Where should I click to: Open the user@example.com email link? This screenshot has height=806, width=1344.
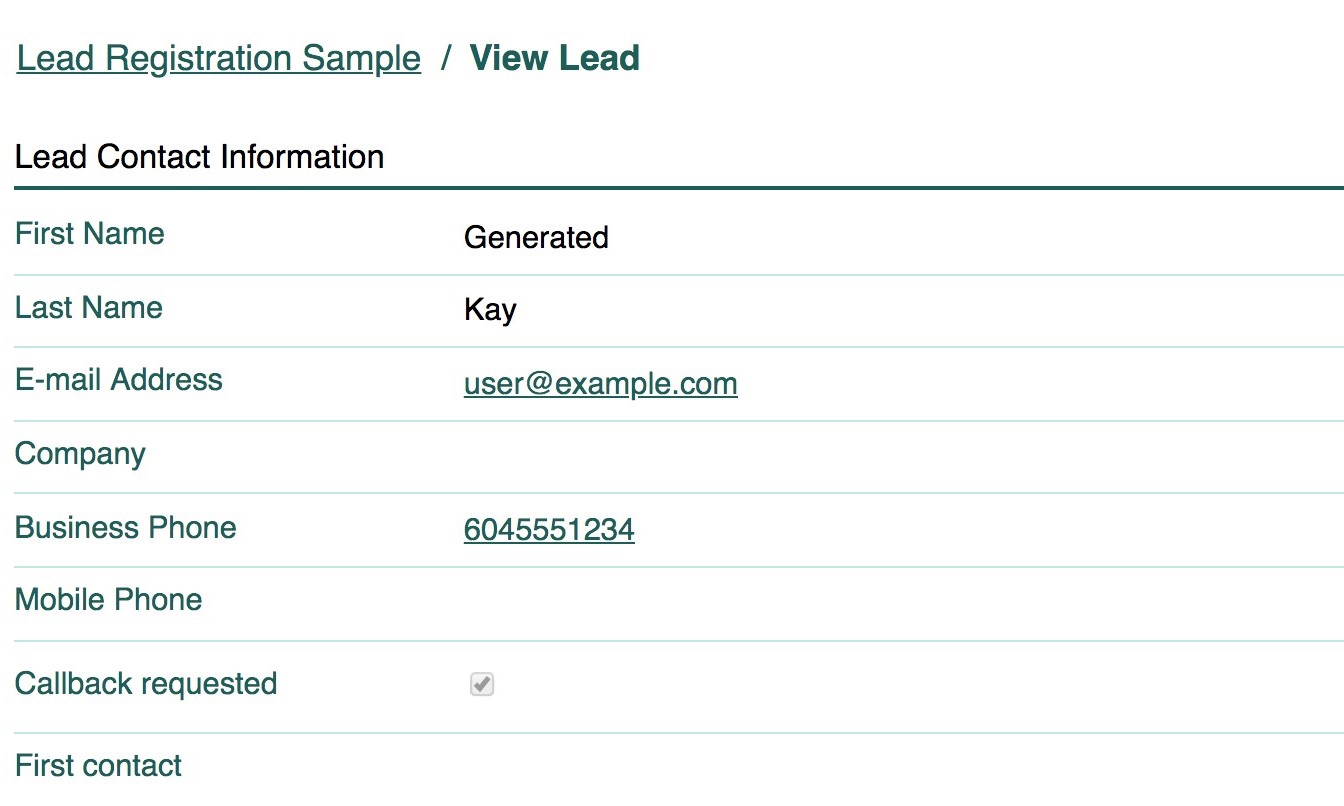point(600,384)
